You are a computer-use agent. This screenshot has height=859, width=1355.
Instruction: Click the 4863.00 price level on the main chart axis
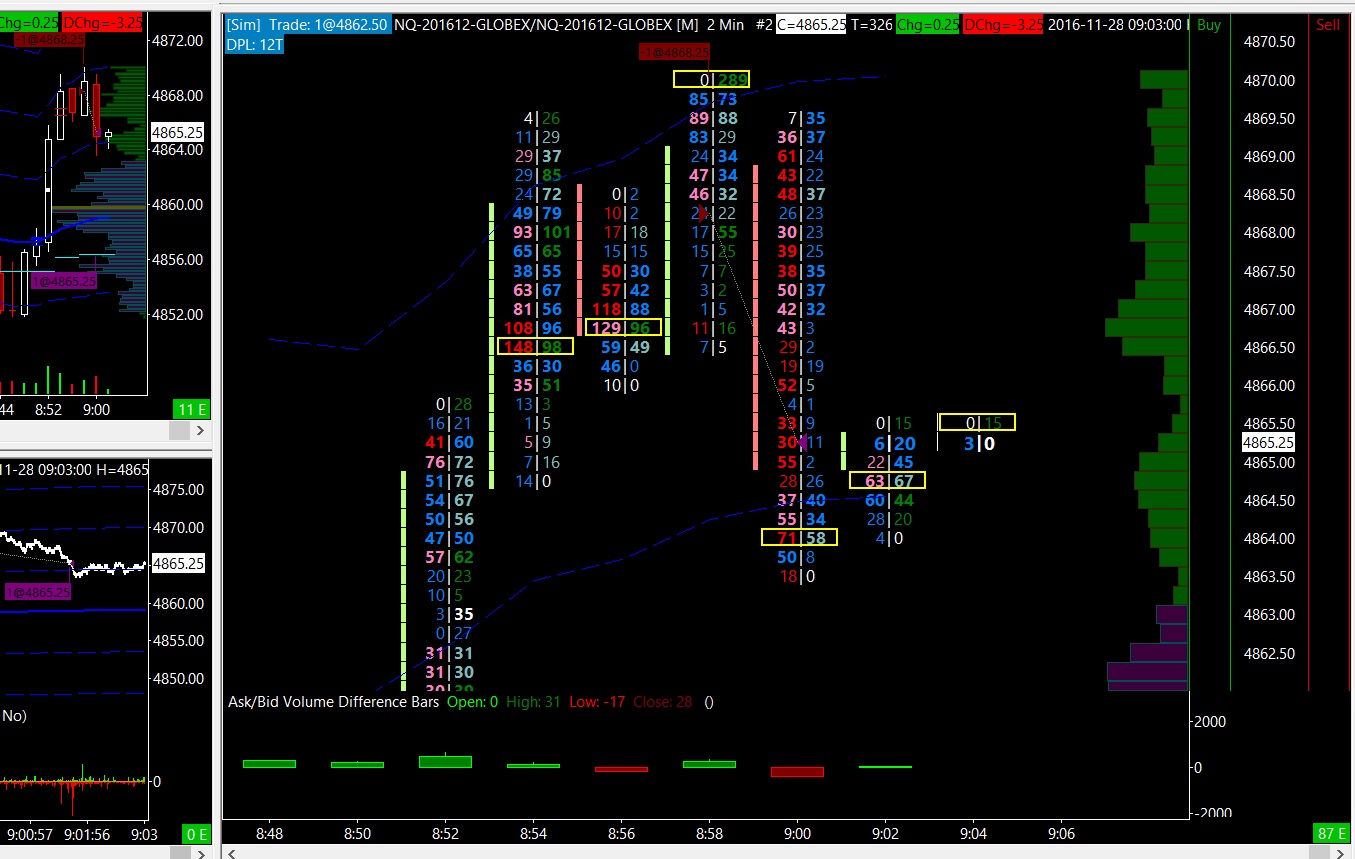pos(1268,615)
